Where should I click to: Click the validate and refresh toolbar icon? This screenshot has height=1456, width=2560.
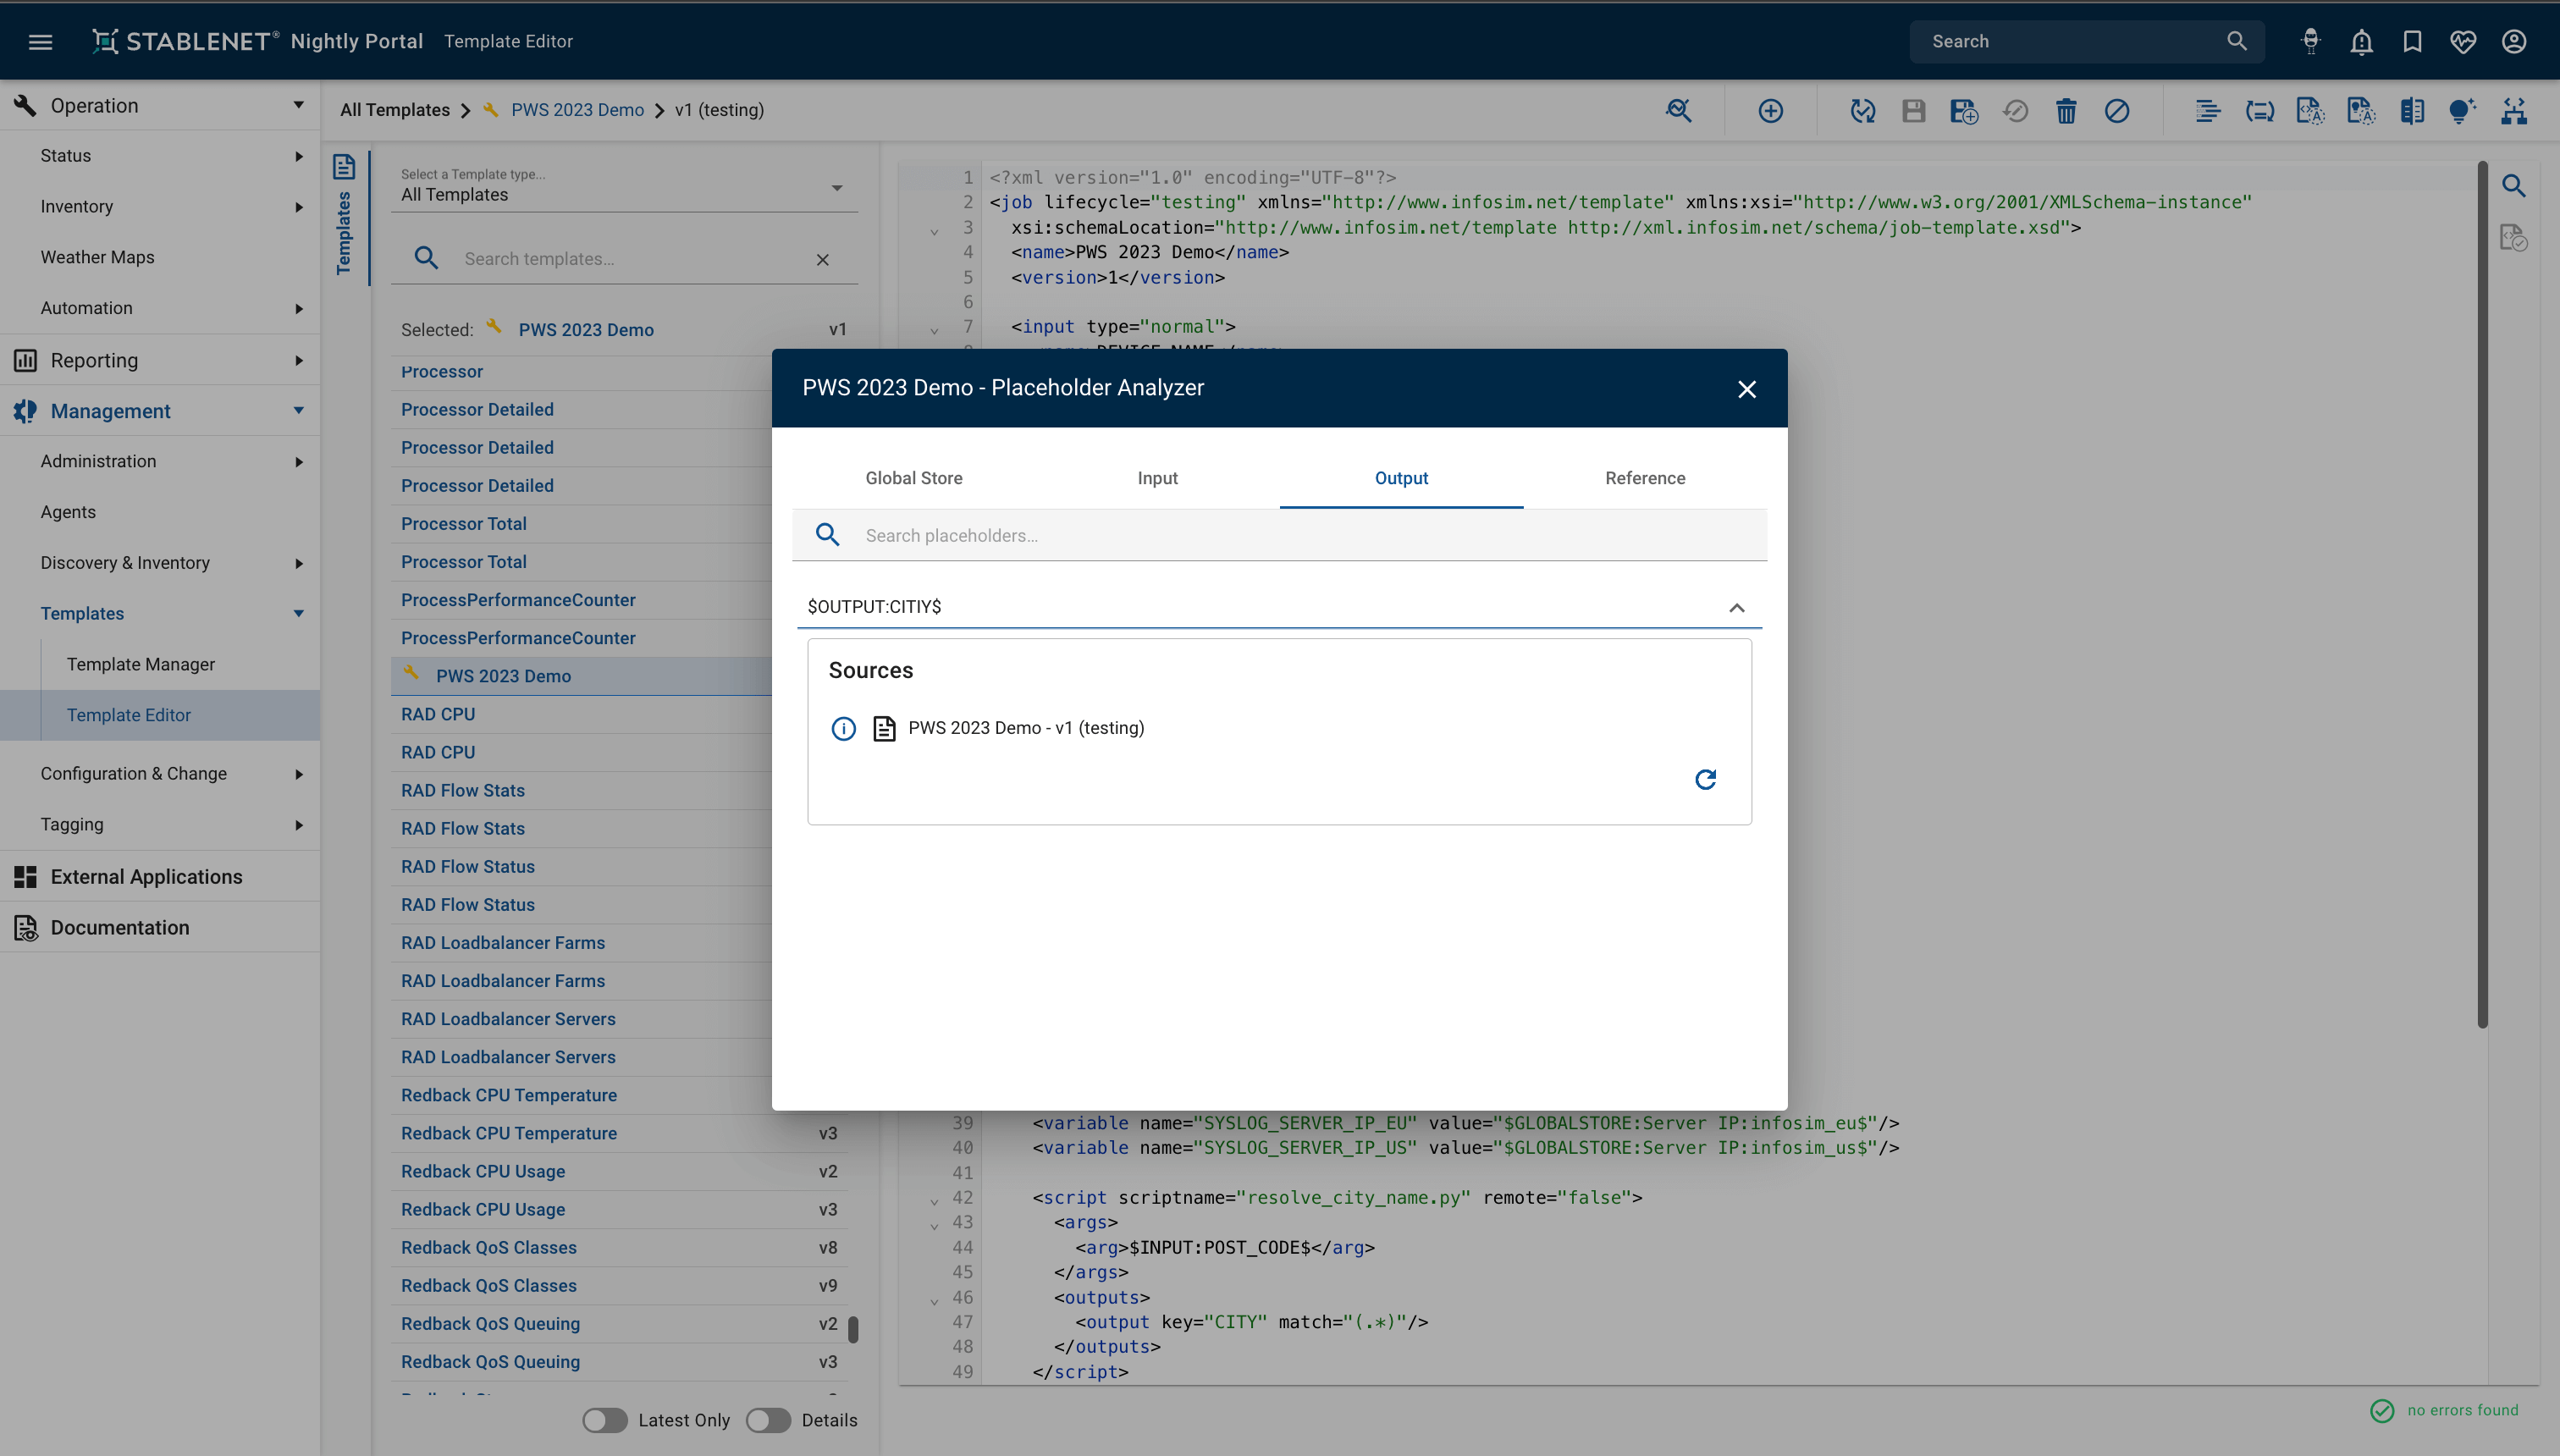point(1862,110)
